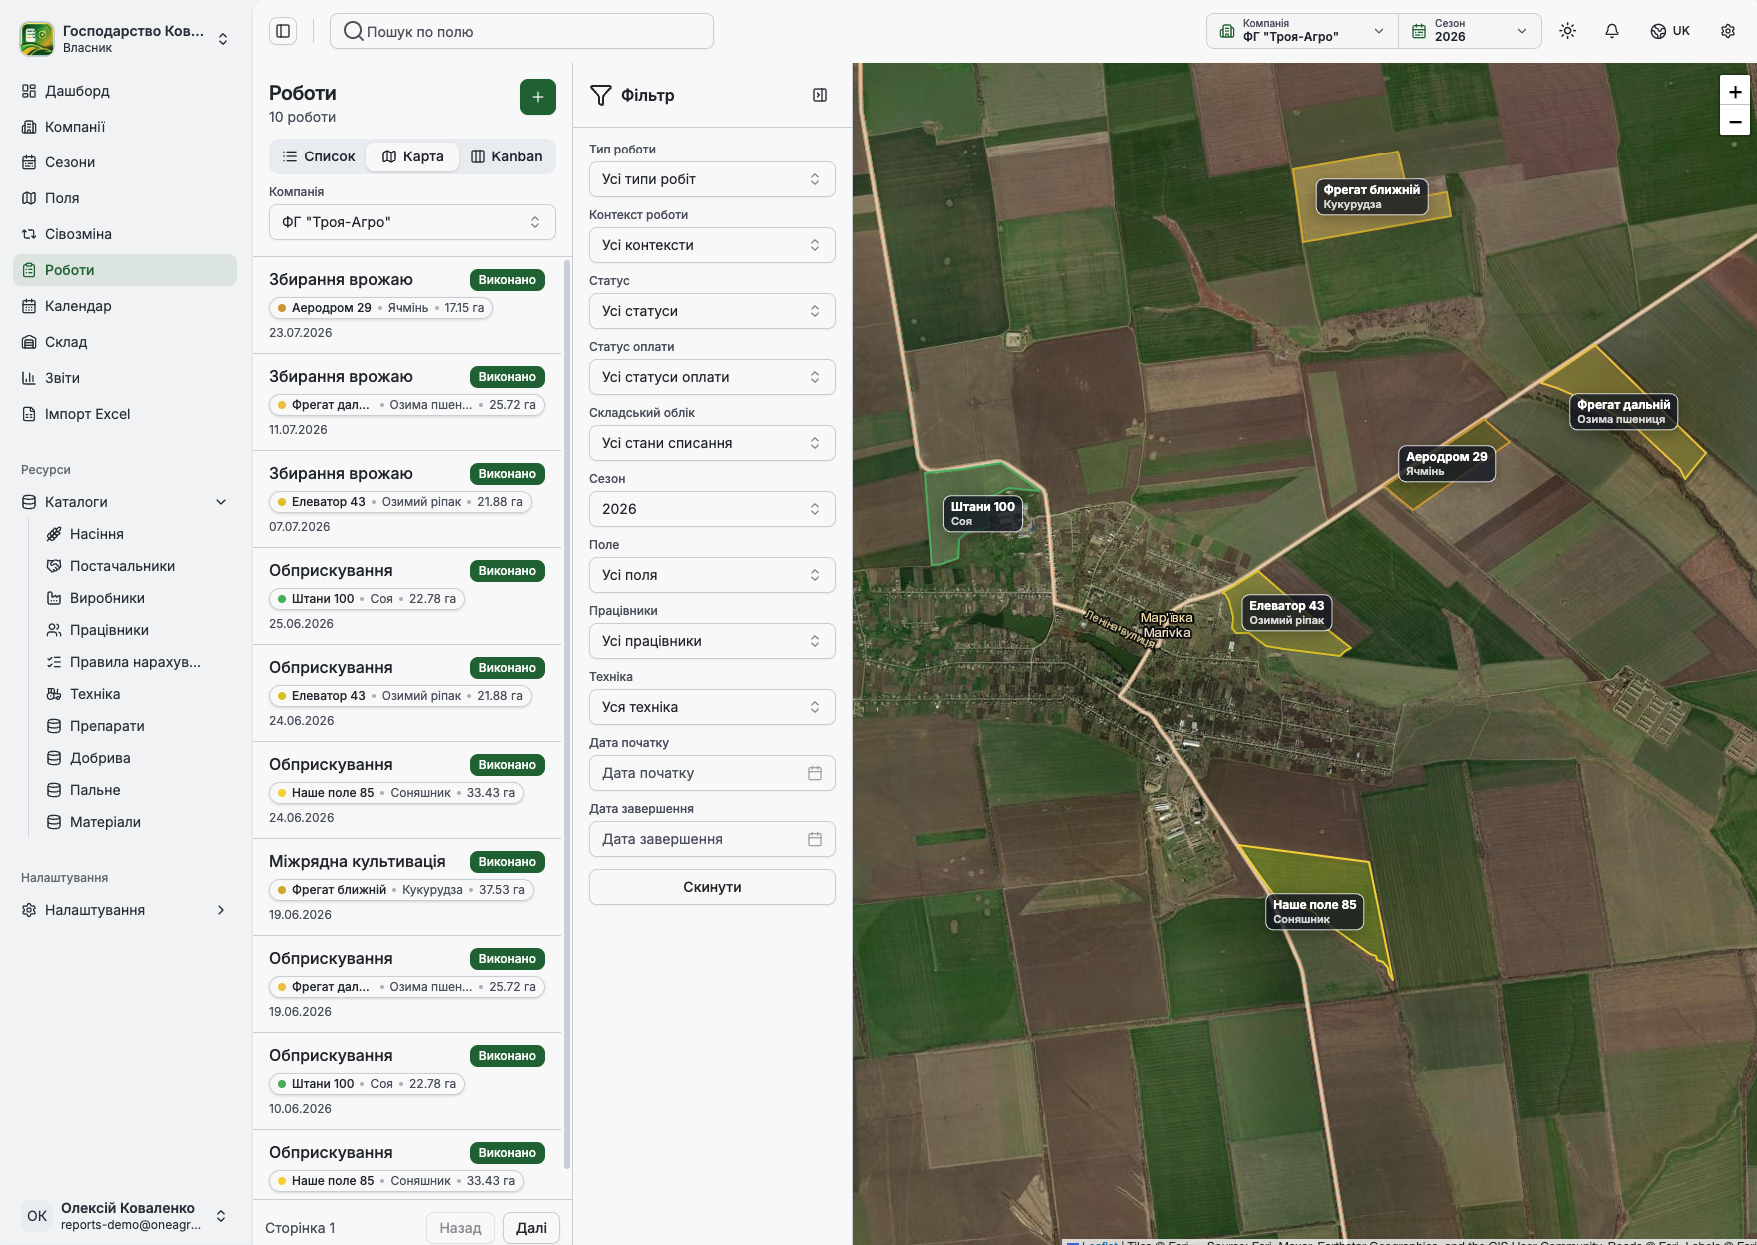The width and height of the screenshot is (1757, 1245).
Task: Switch theme with the sun icon
Action: 1568,31
